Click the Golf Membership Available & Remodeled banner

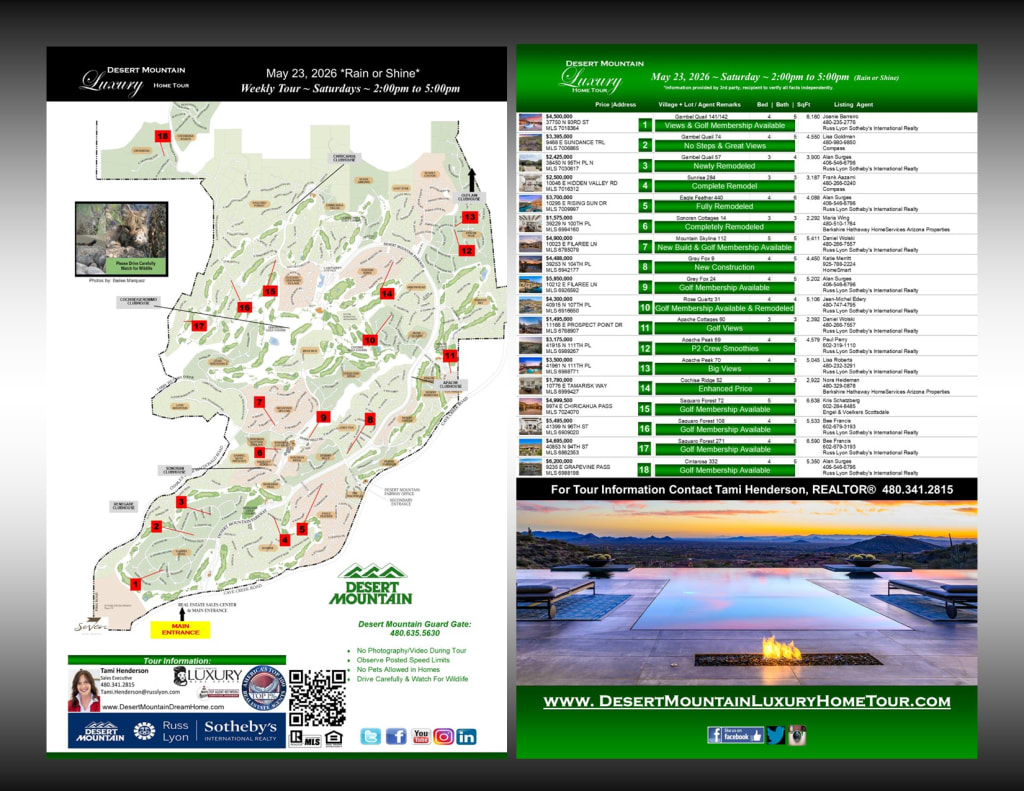(724, 308)
